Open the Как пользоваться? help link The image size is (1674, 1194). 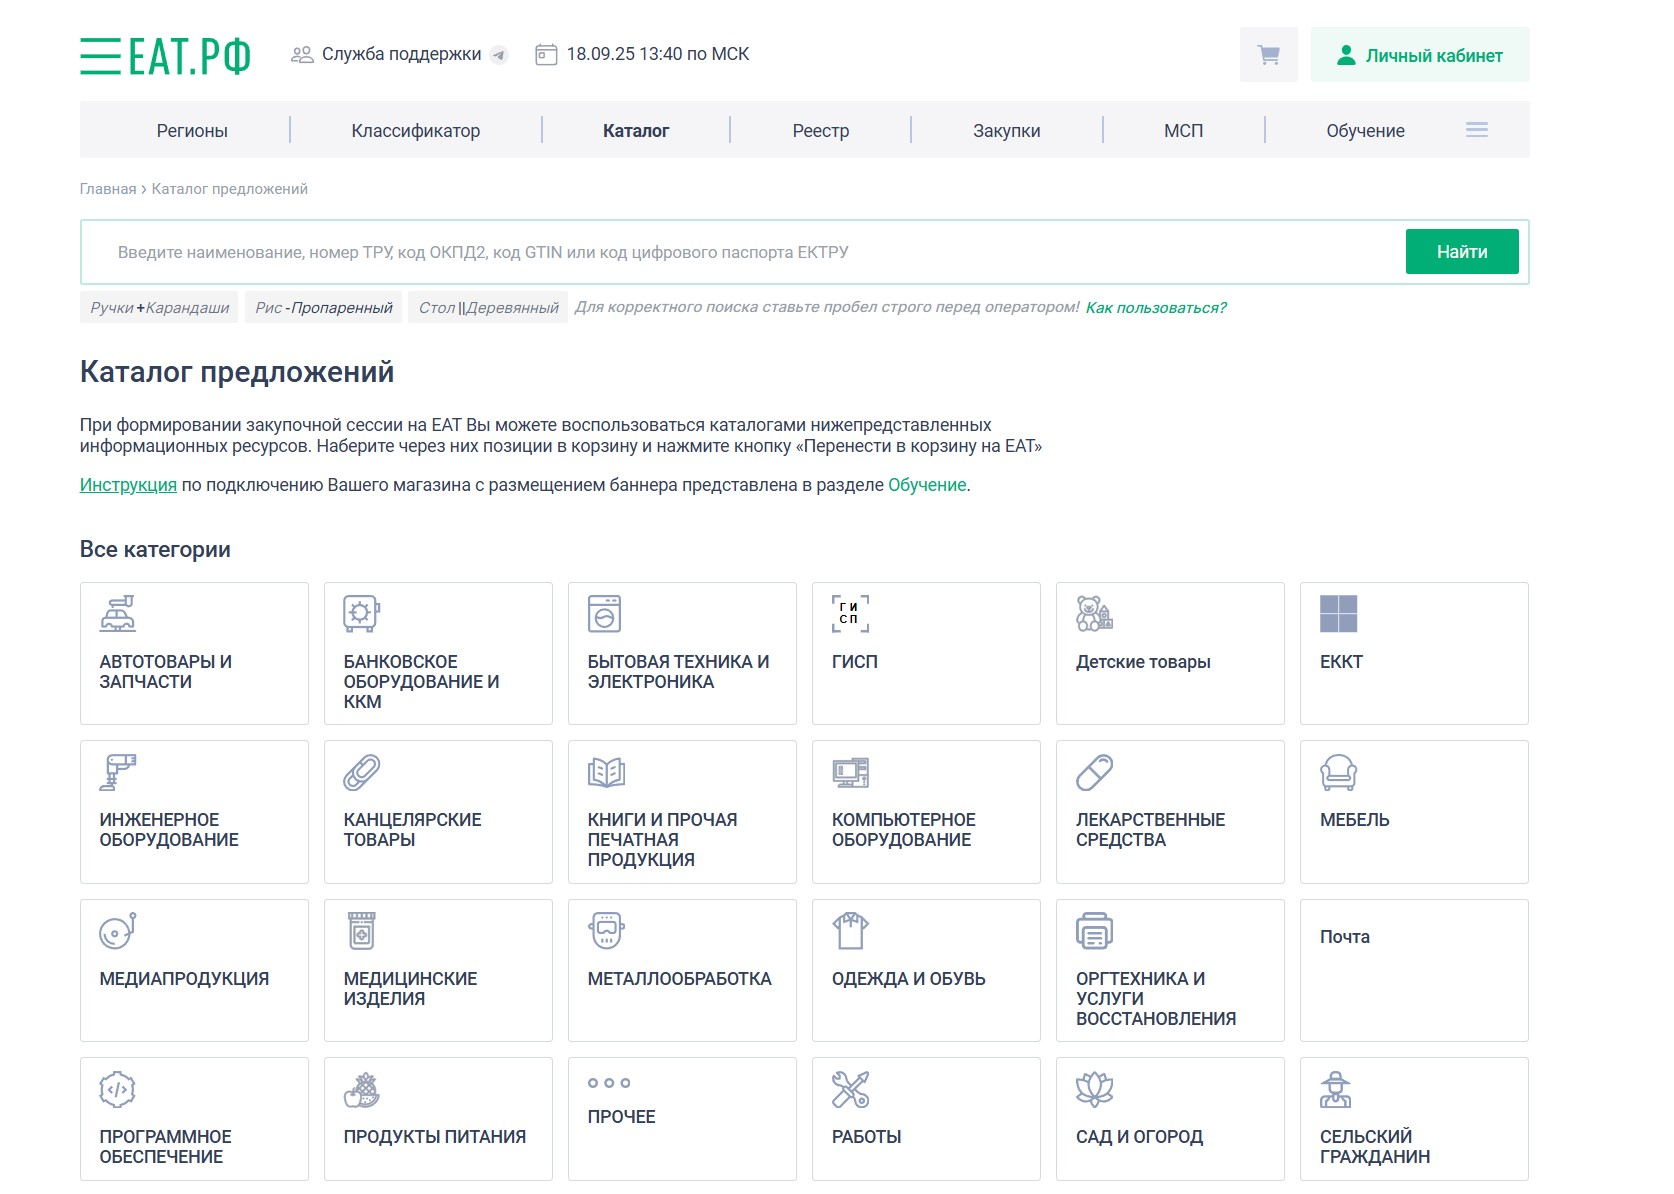coord(1155,308)
